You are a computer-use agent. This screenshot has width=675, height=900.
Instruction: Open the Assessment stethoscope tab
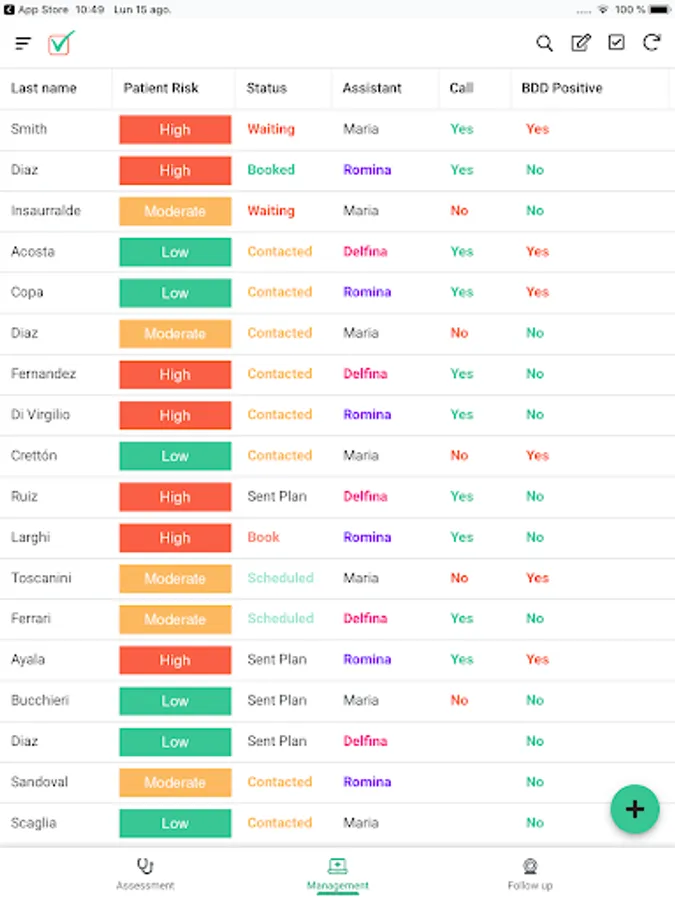pos(145,874)
